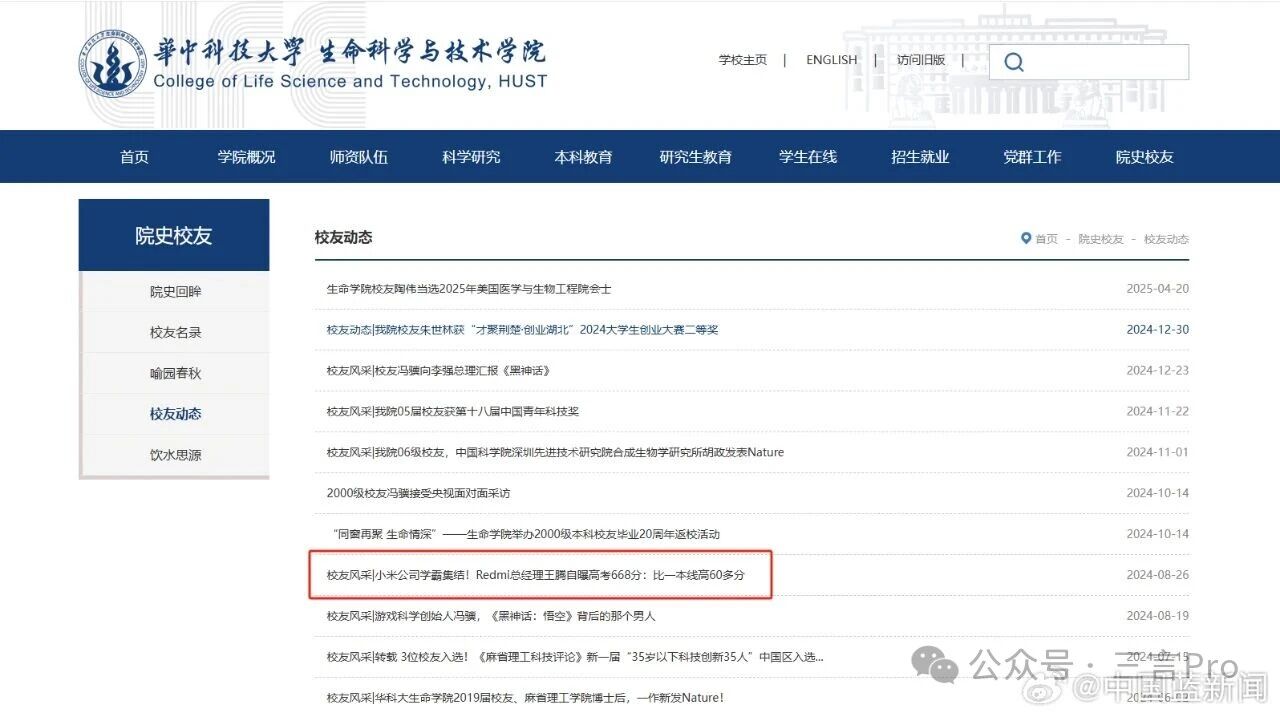Image resolution: width=1280 pixels, height=717 pixels.
Task: Click date 2025-04-20
Action: [1158, 289]
